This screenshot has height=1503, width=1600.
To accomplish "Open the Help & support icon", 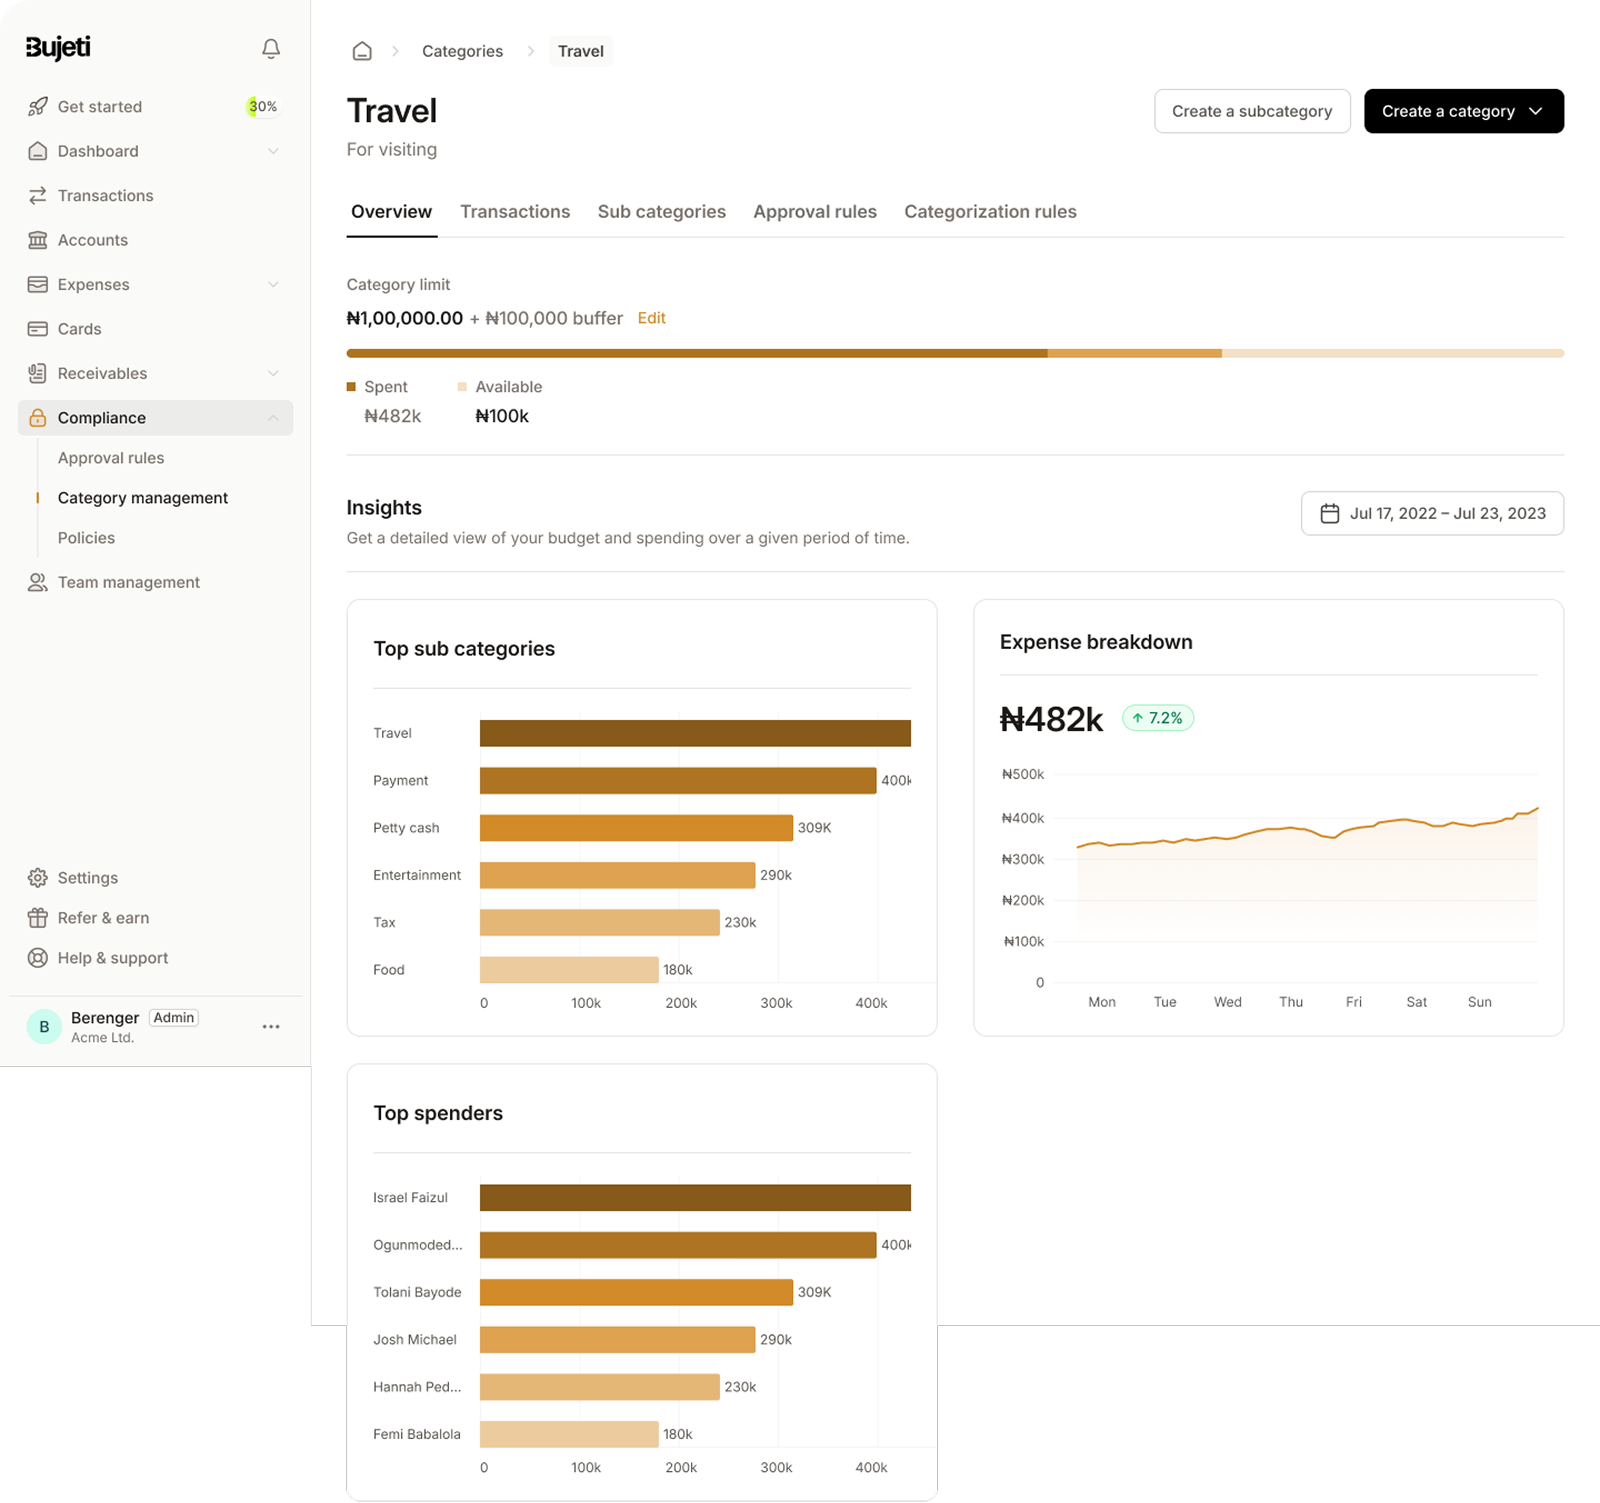I will [37, 957].
